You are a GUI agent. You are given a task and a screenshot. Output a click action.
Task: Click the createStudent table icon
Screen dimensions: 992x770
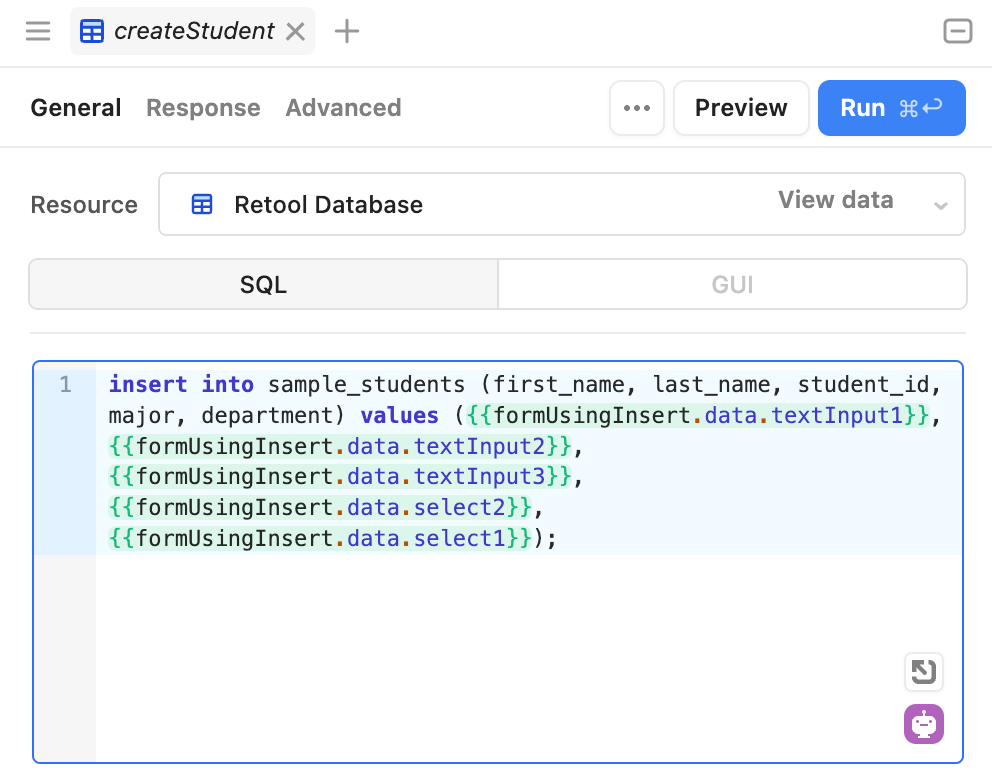pyautogui.click(x=92, y=31)
